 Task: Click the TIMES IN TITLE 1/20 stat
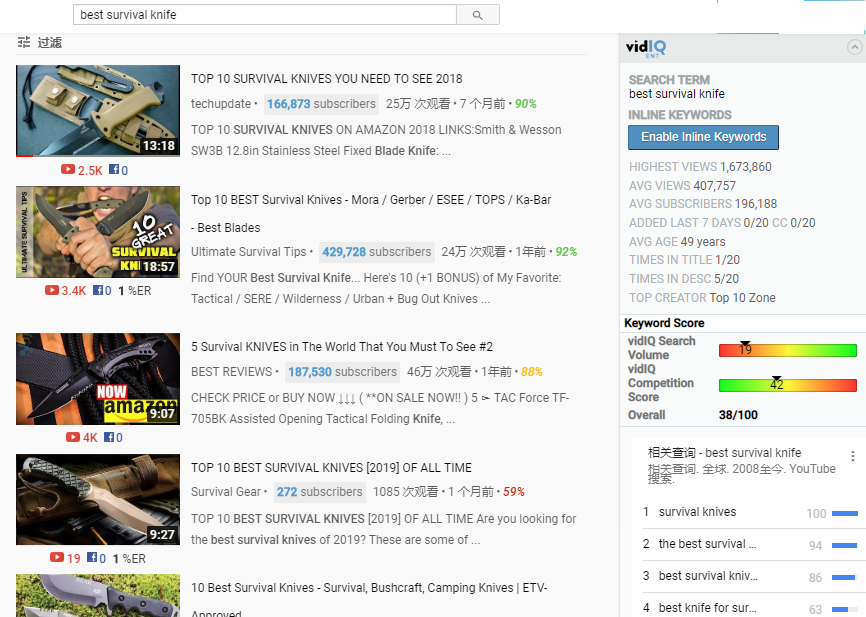coord(684,260)
